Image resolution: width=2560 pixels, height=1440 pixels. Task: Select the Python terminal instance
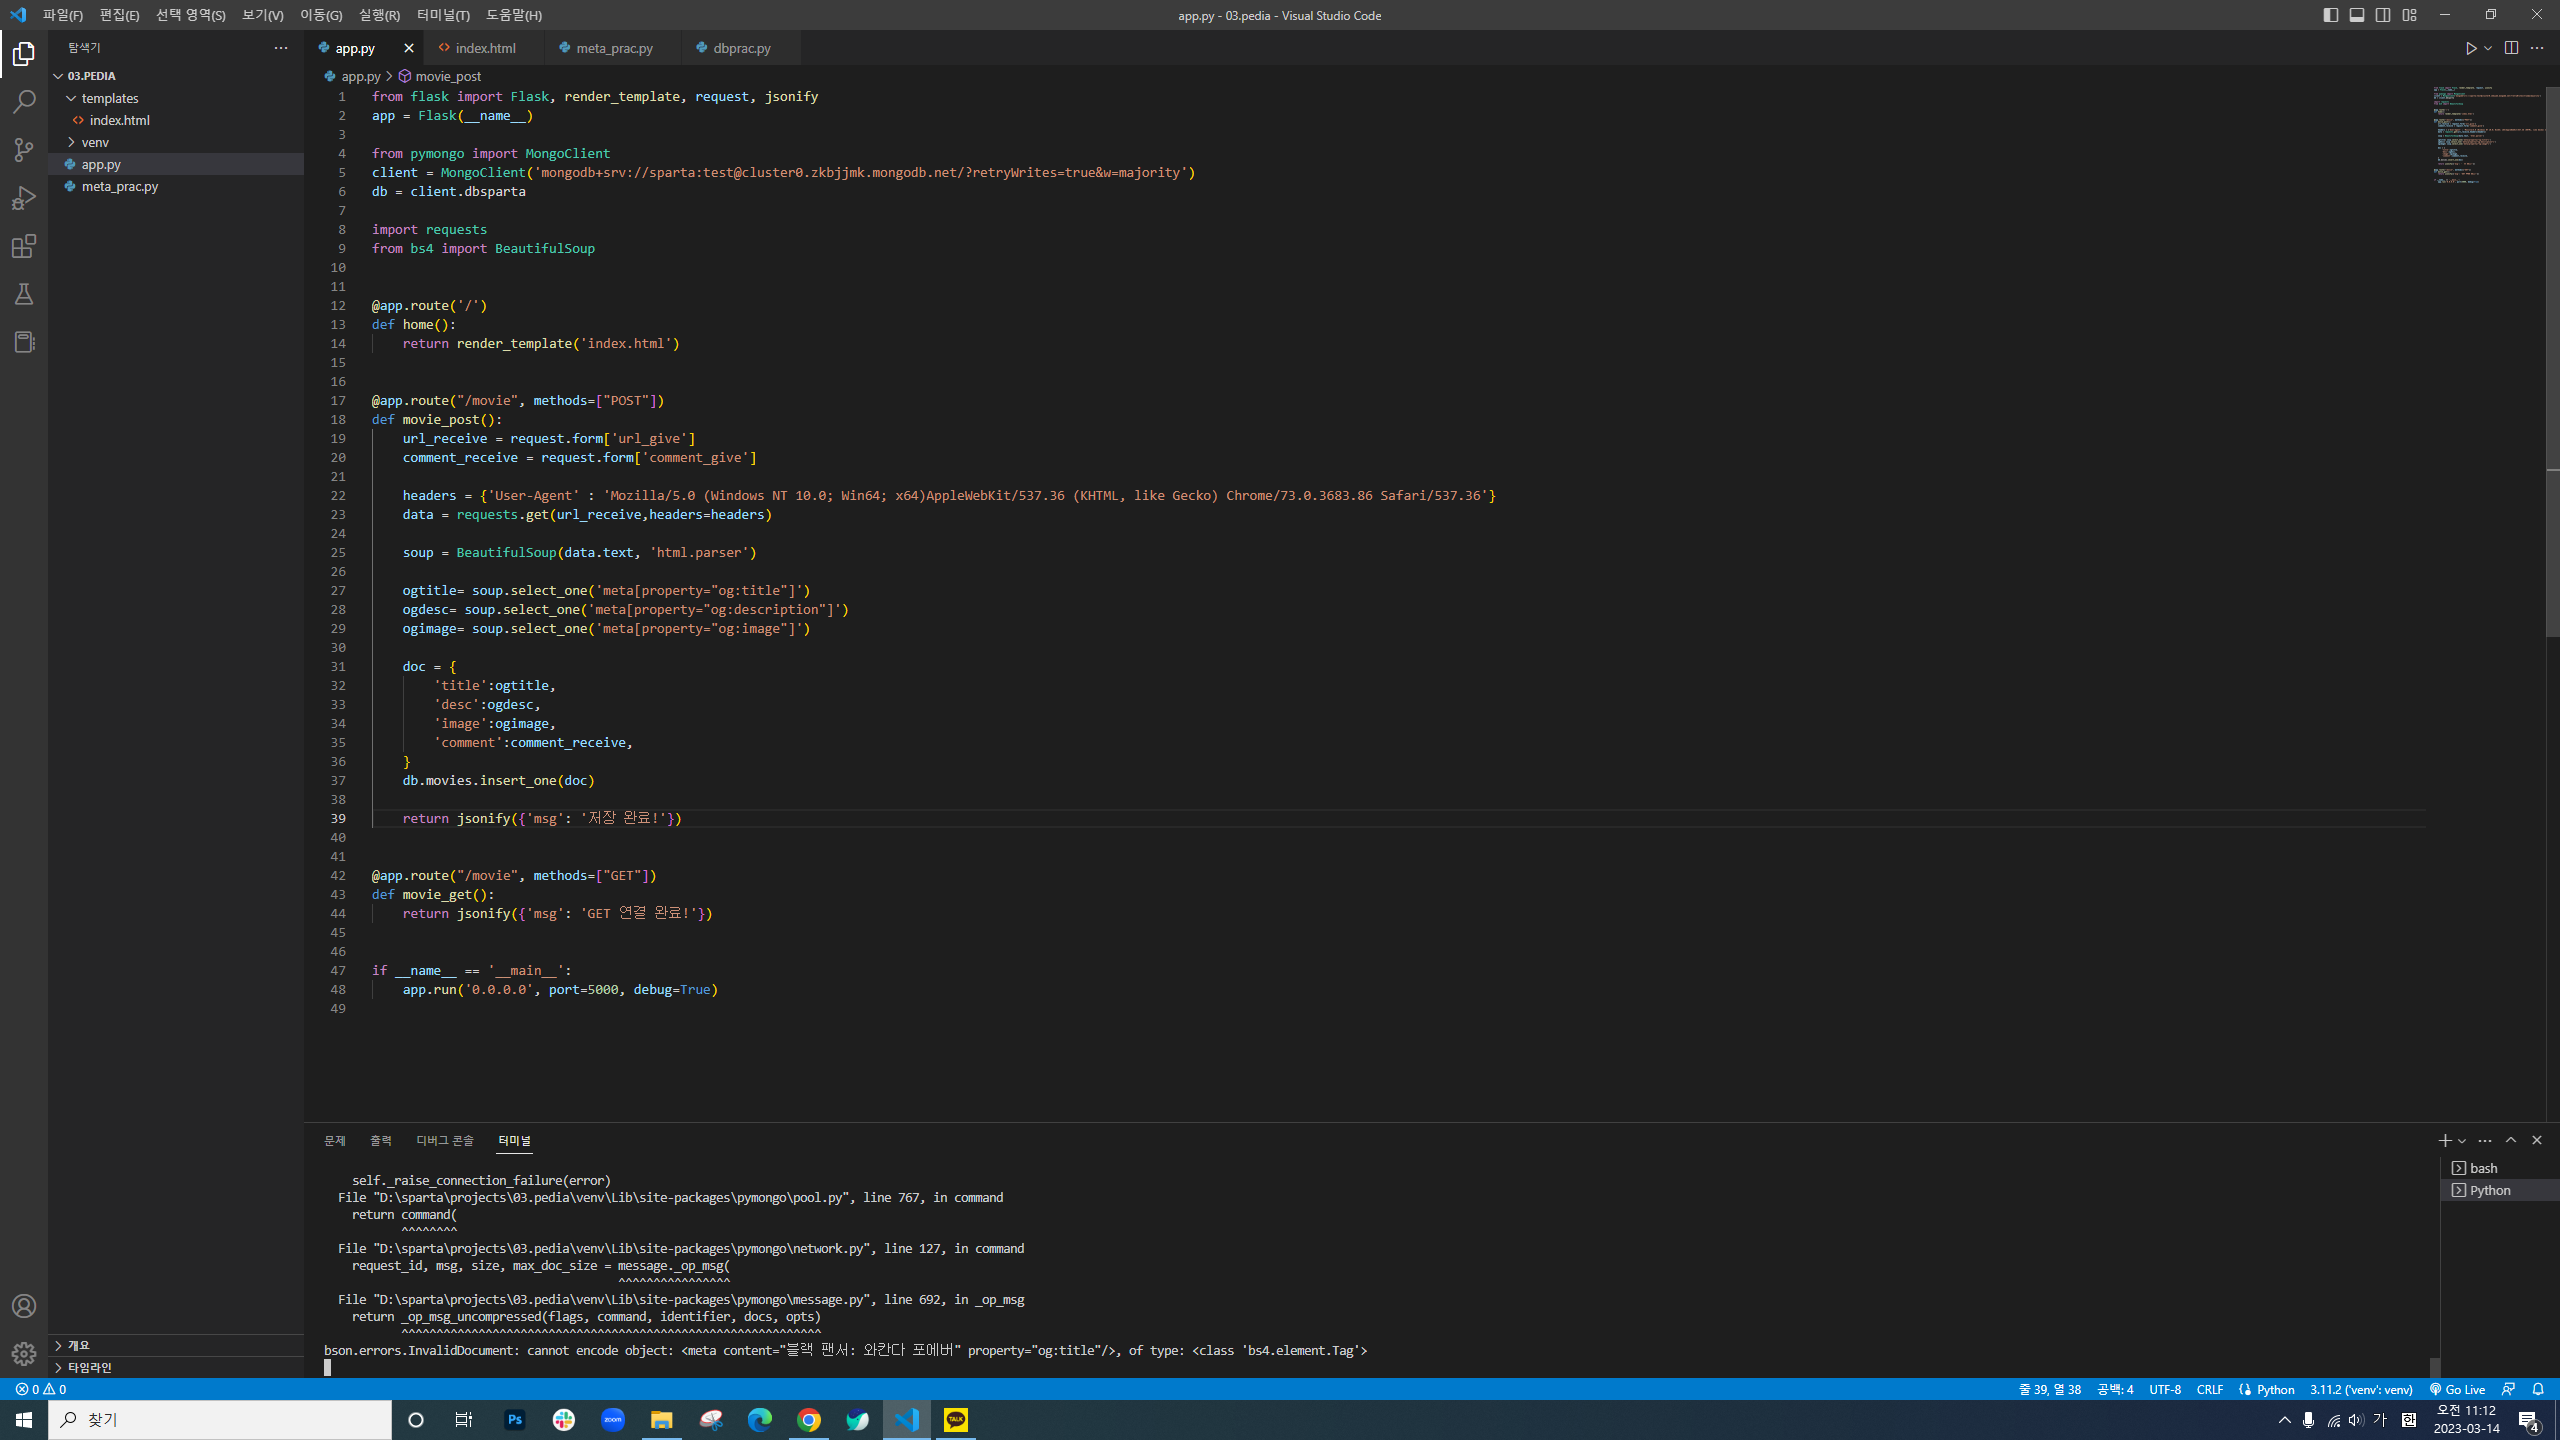[x=2499, y=1190]
